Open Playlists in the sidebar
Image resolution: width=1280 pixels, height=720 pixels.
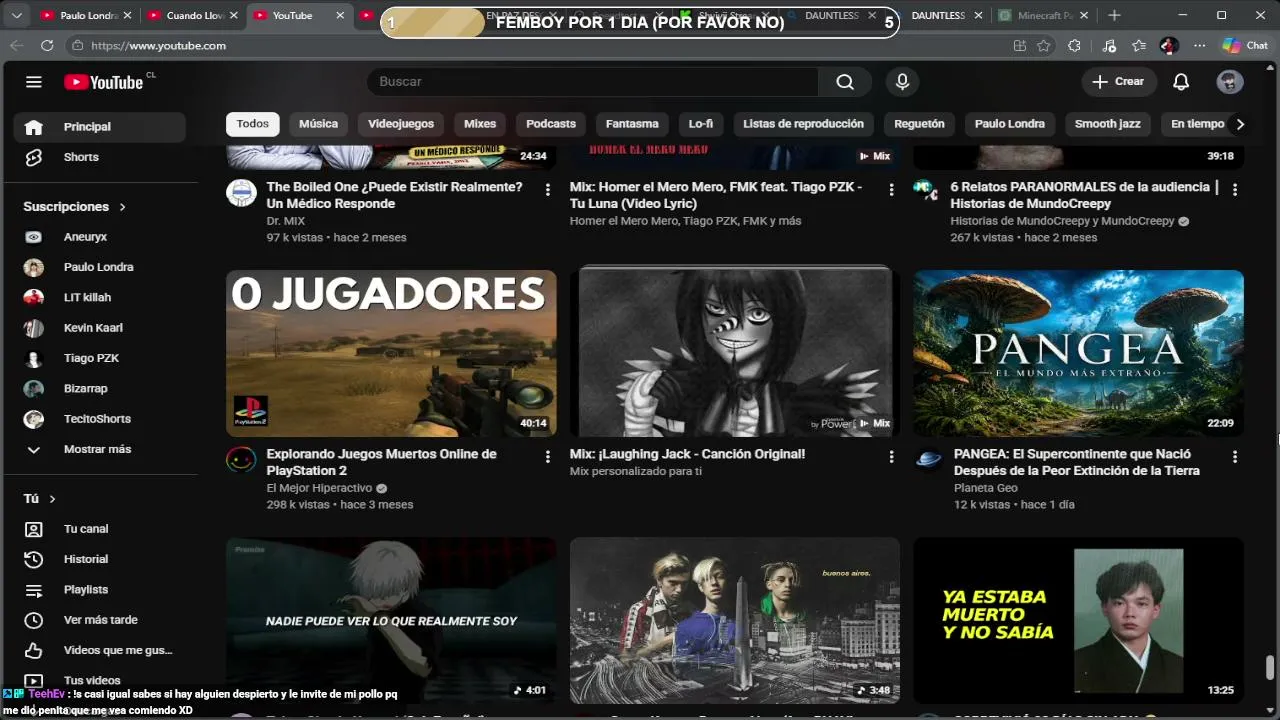(100, 589)
